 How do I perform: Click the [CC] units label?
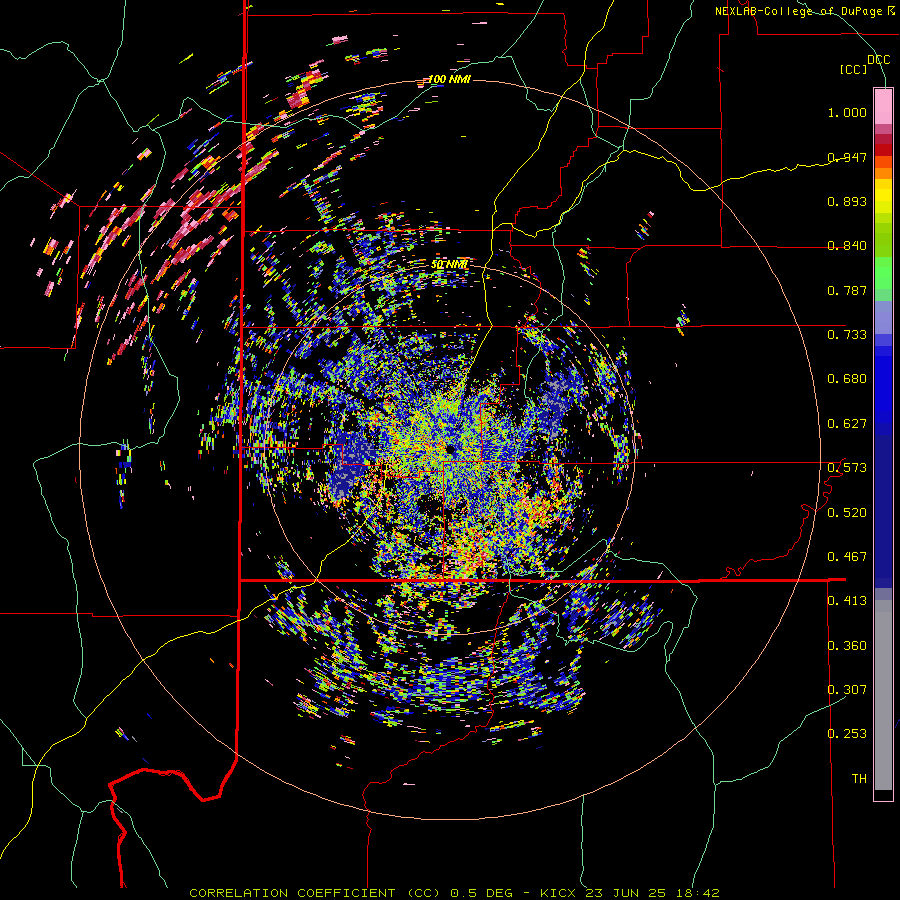click(854, 69)
